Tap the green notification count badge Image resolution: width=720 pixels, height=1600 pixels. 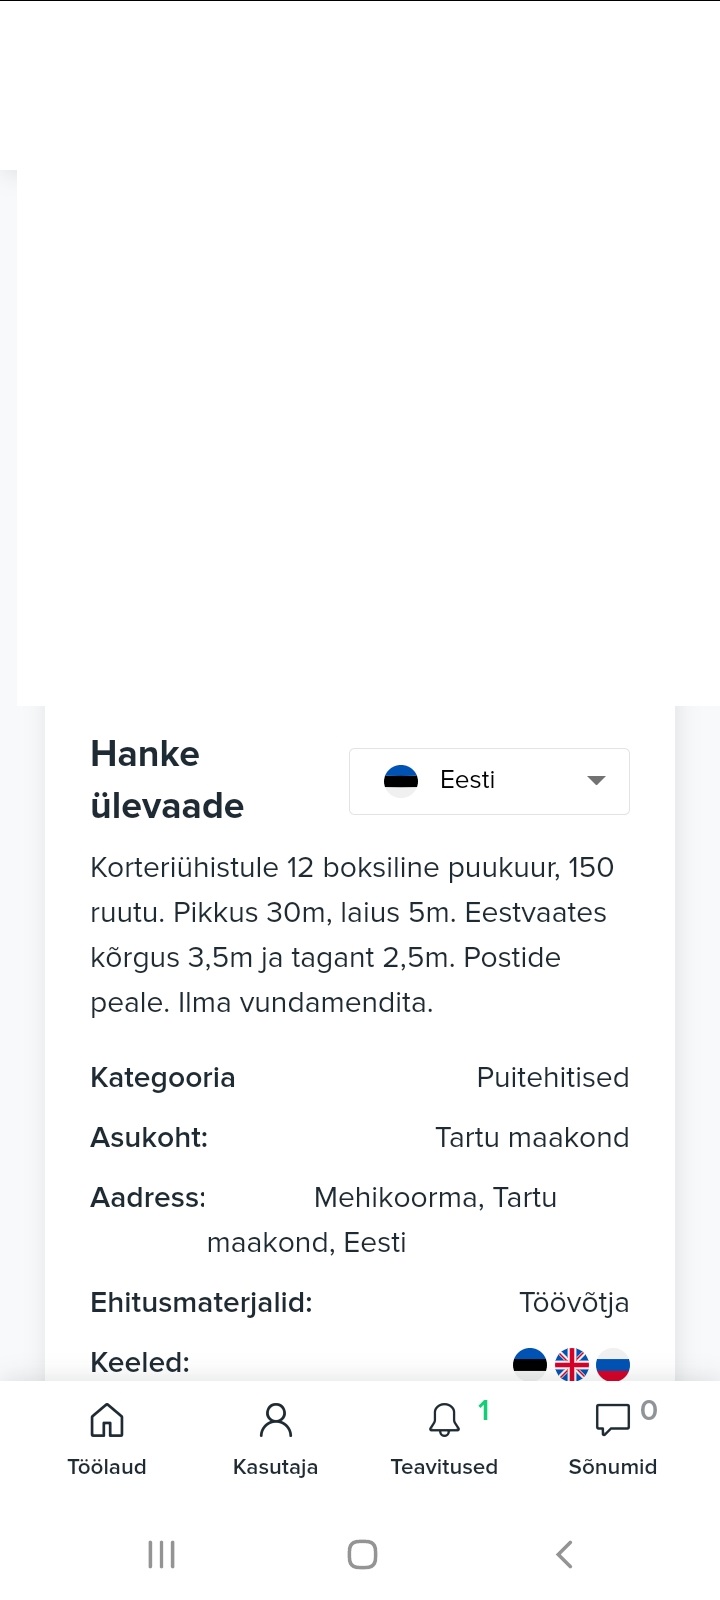click(x=484, y=1410)
